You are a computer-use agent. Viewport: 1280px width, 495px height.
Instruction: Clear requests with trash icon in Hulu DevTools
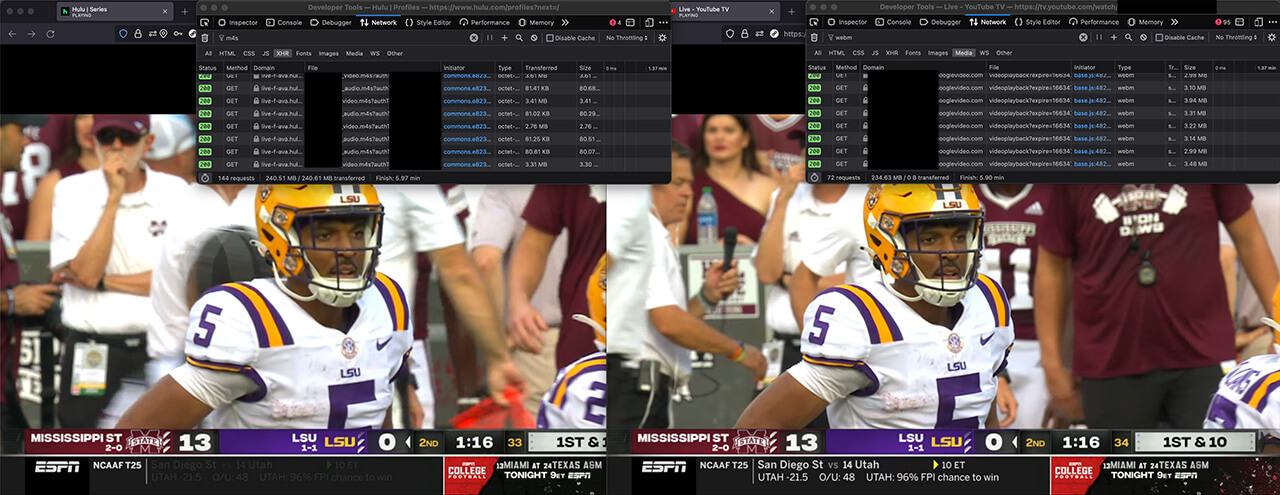pyautogui.click(x=205, y=38)
